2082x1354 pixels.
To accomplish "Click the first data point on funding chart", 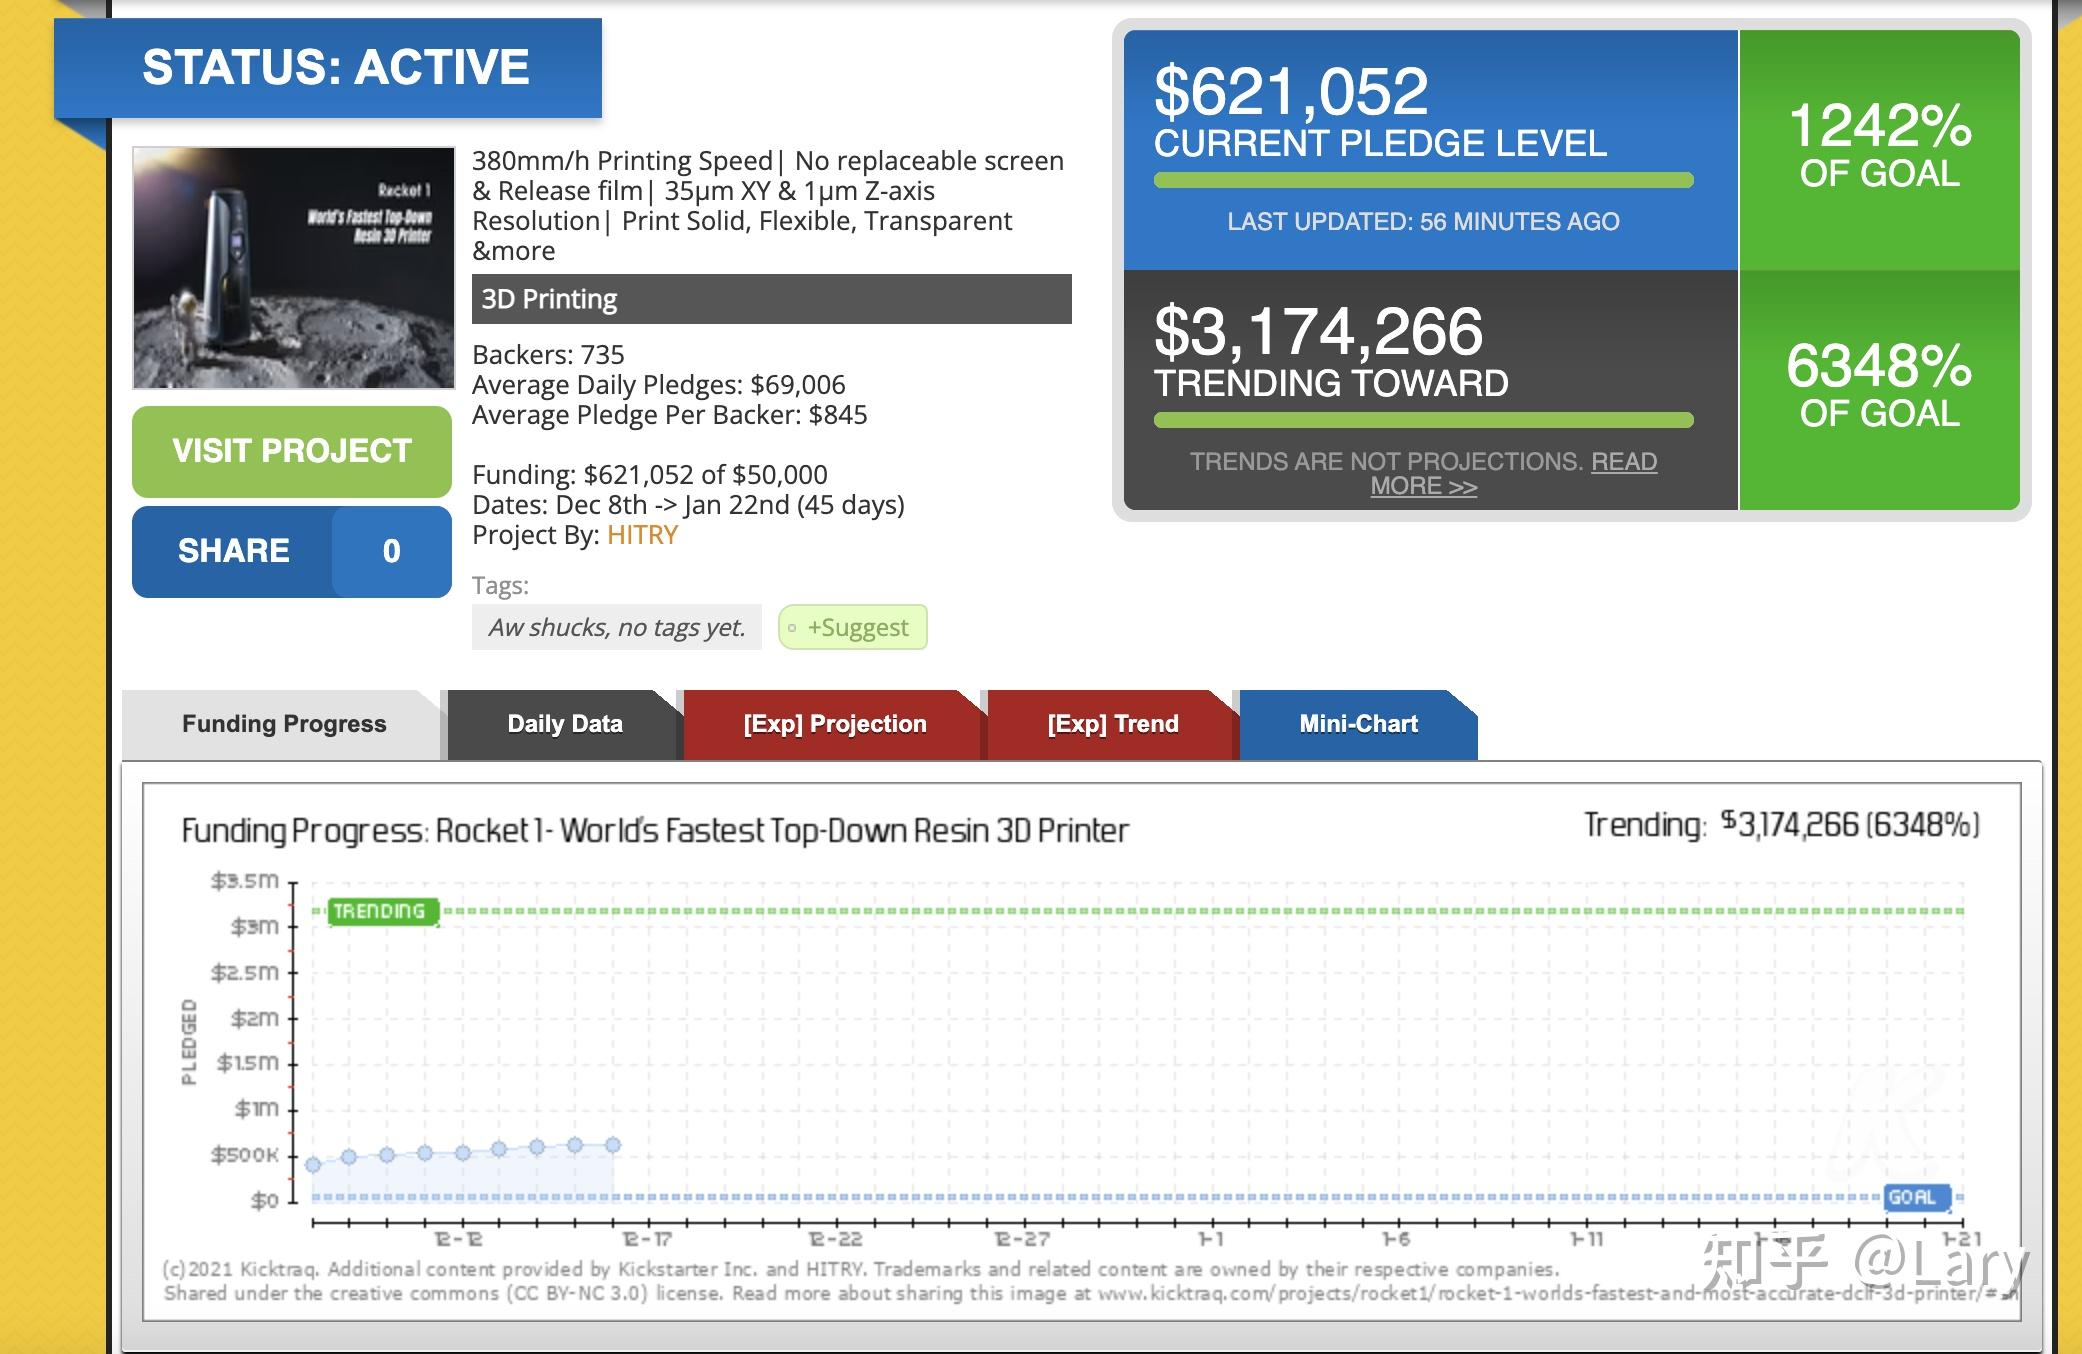I will [313, 1164].
